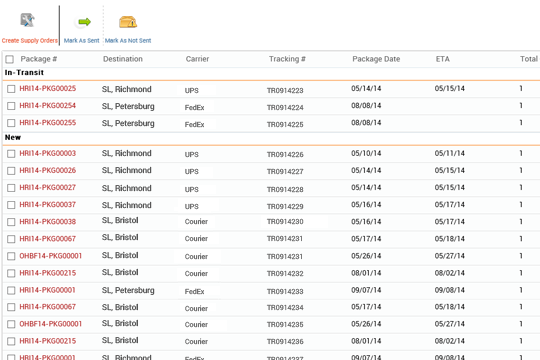Open OHBF14-PKG00001 link in the 05/26/14 TR0914231 row
The height and width of the screenshot is (360, 540).
[51, 256]
